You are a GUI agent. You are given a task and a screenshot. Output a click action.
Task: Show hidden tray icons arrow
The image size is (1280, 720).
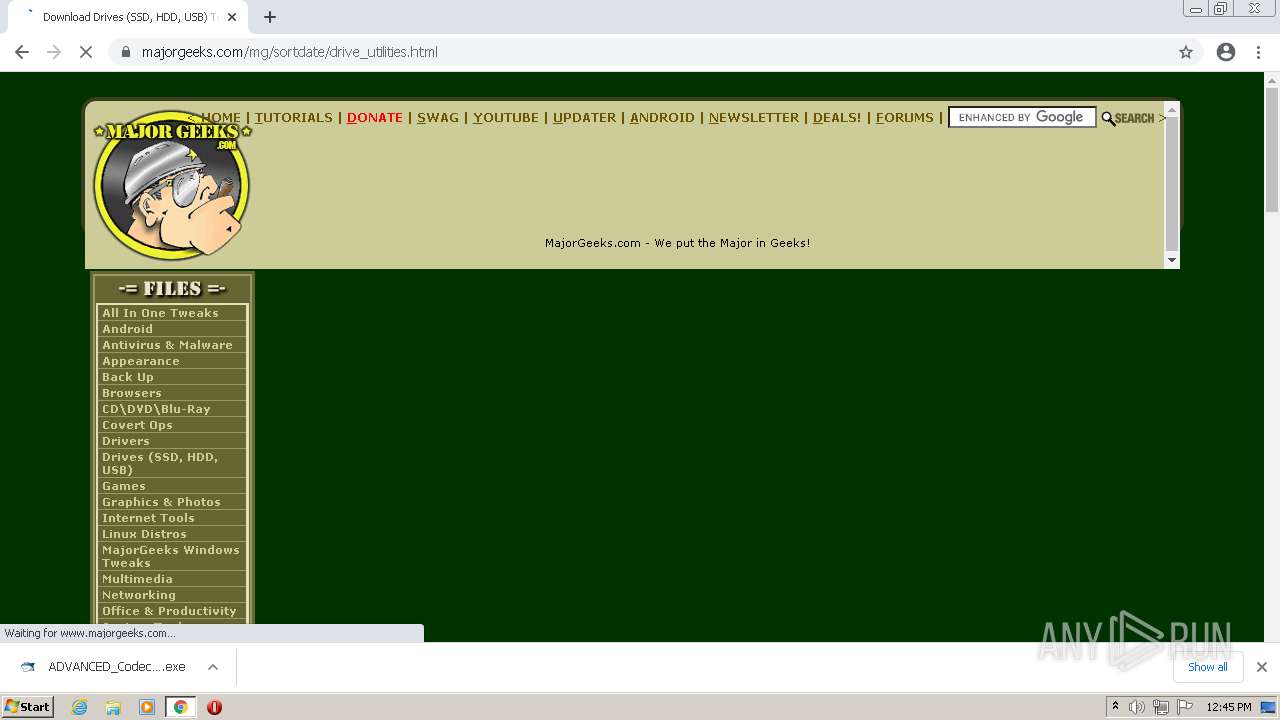(x=1115, y=707)
